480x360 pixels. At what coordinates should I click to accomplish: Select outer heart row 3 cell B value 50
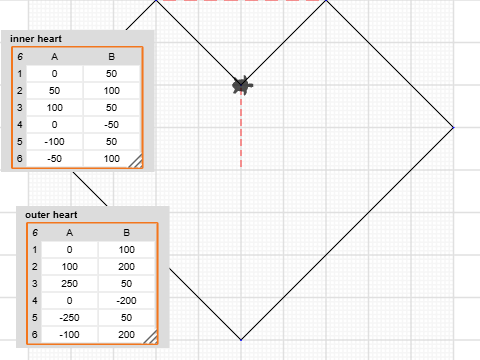(x=127, y=284)
